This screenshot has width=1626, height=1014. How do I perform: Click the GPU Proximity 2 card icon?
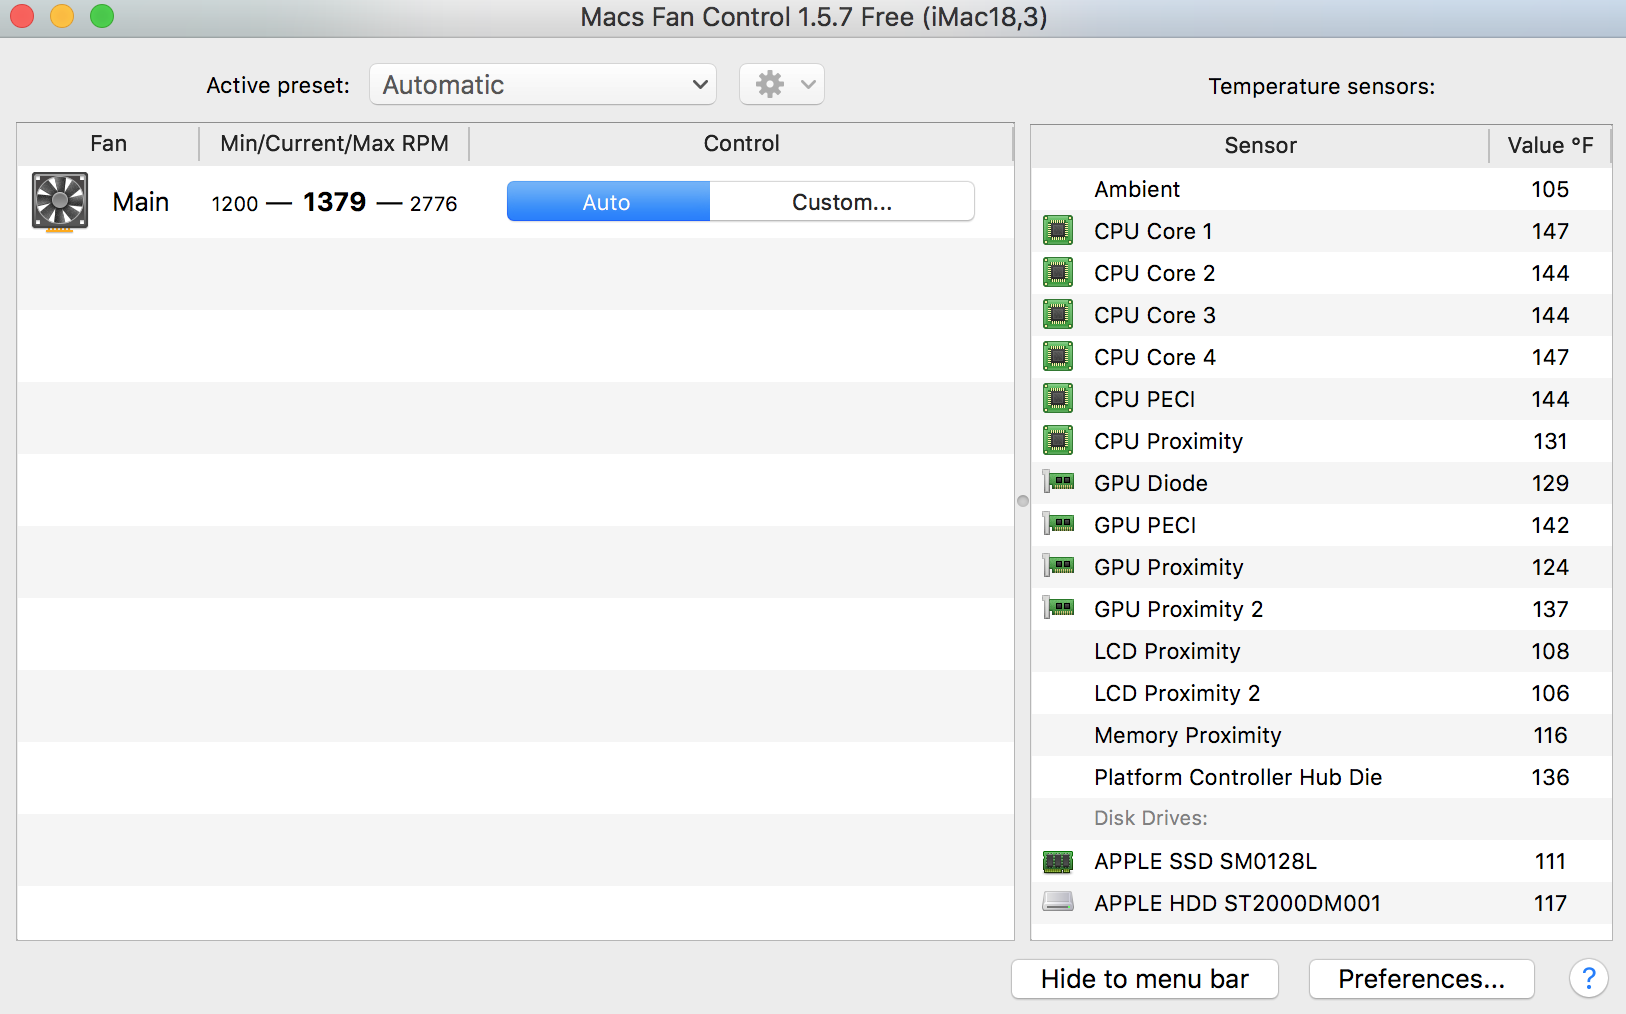(1059, 609)
